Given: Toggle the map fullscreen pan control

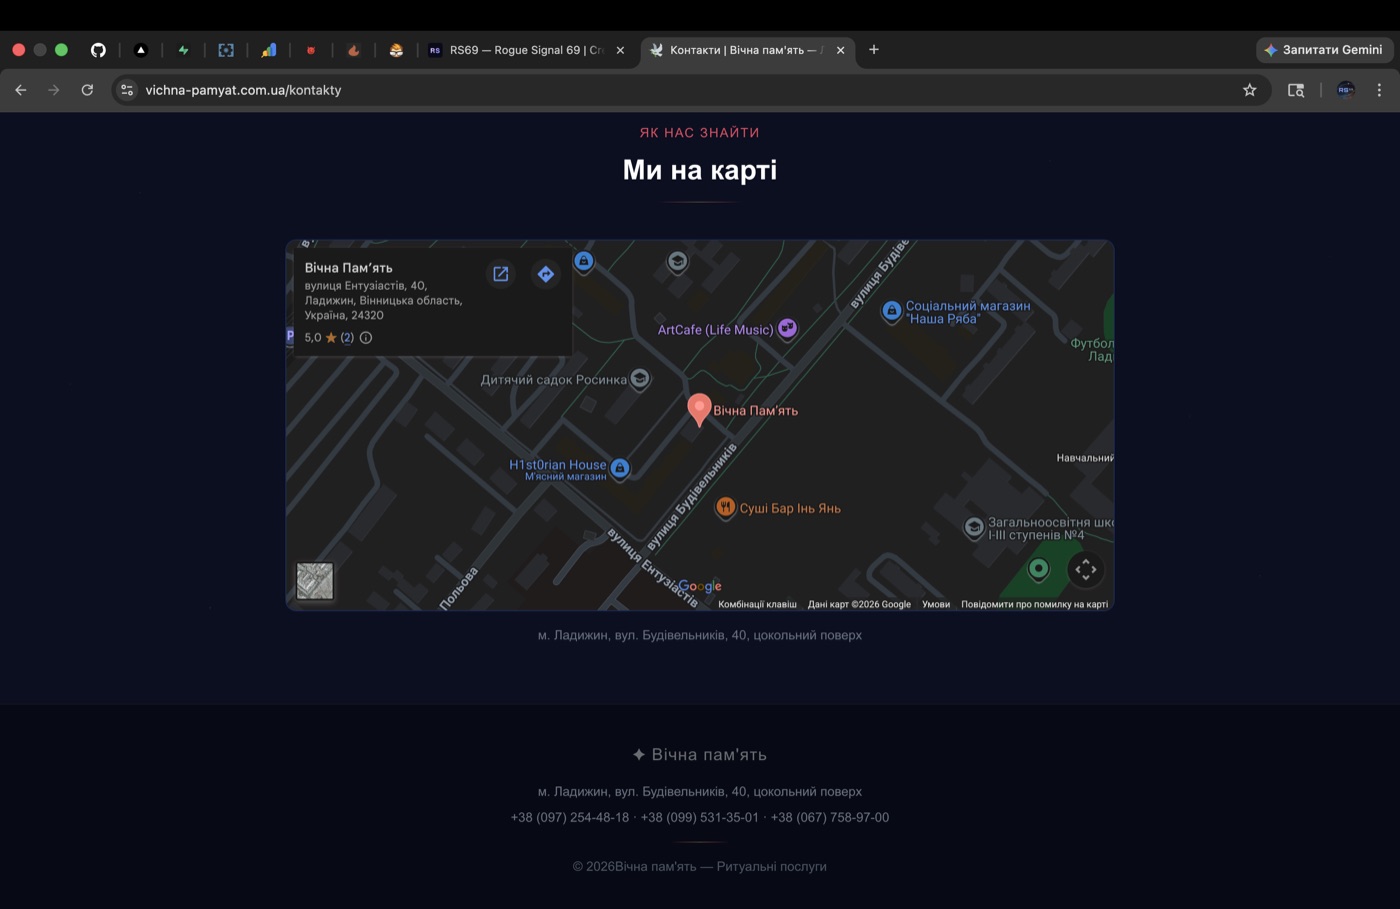Looking at the screenshot, I should tap(1085, 569).
